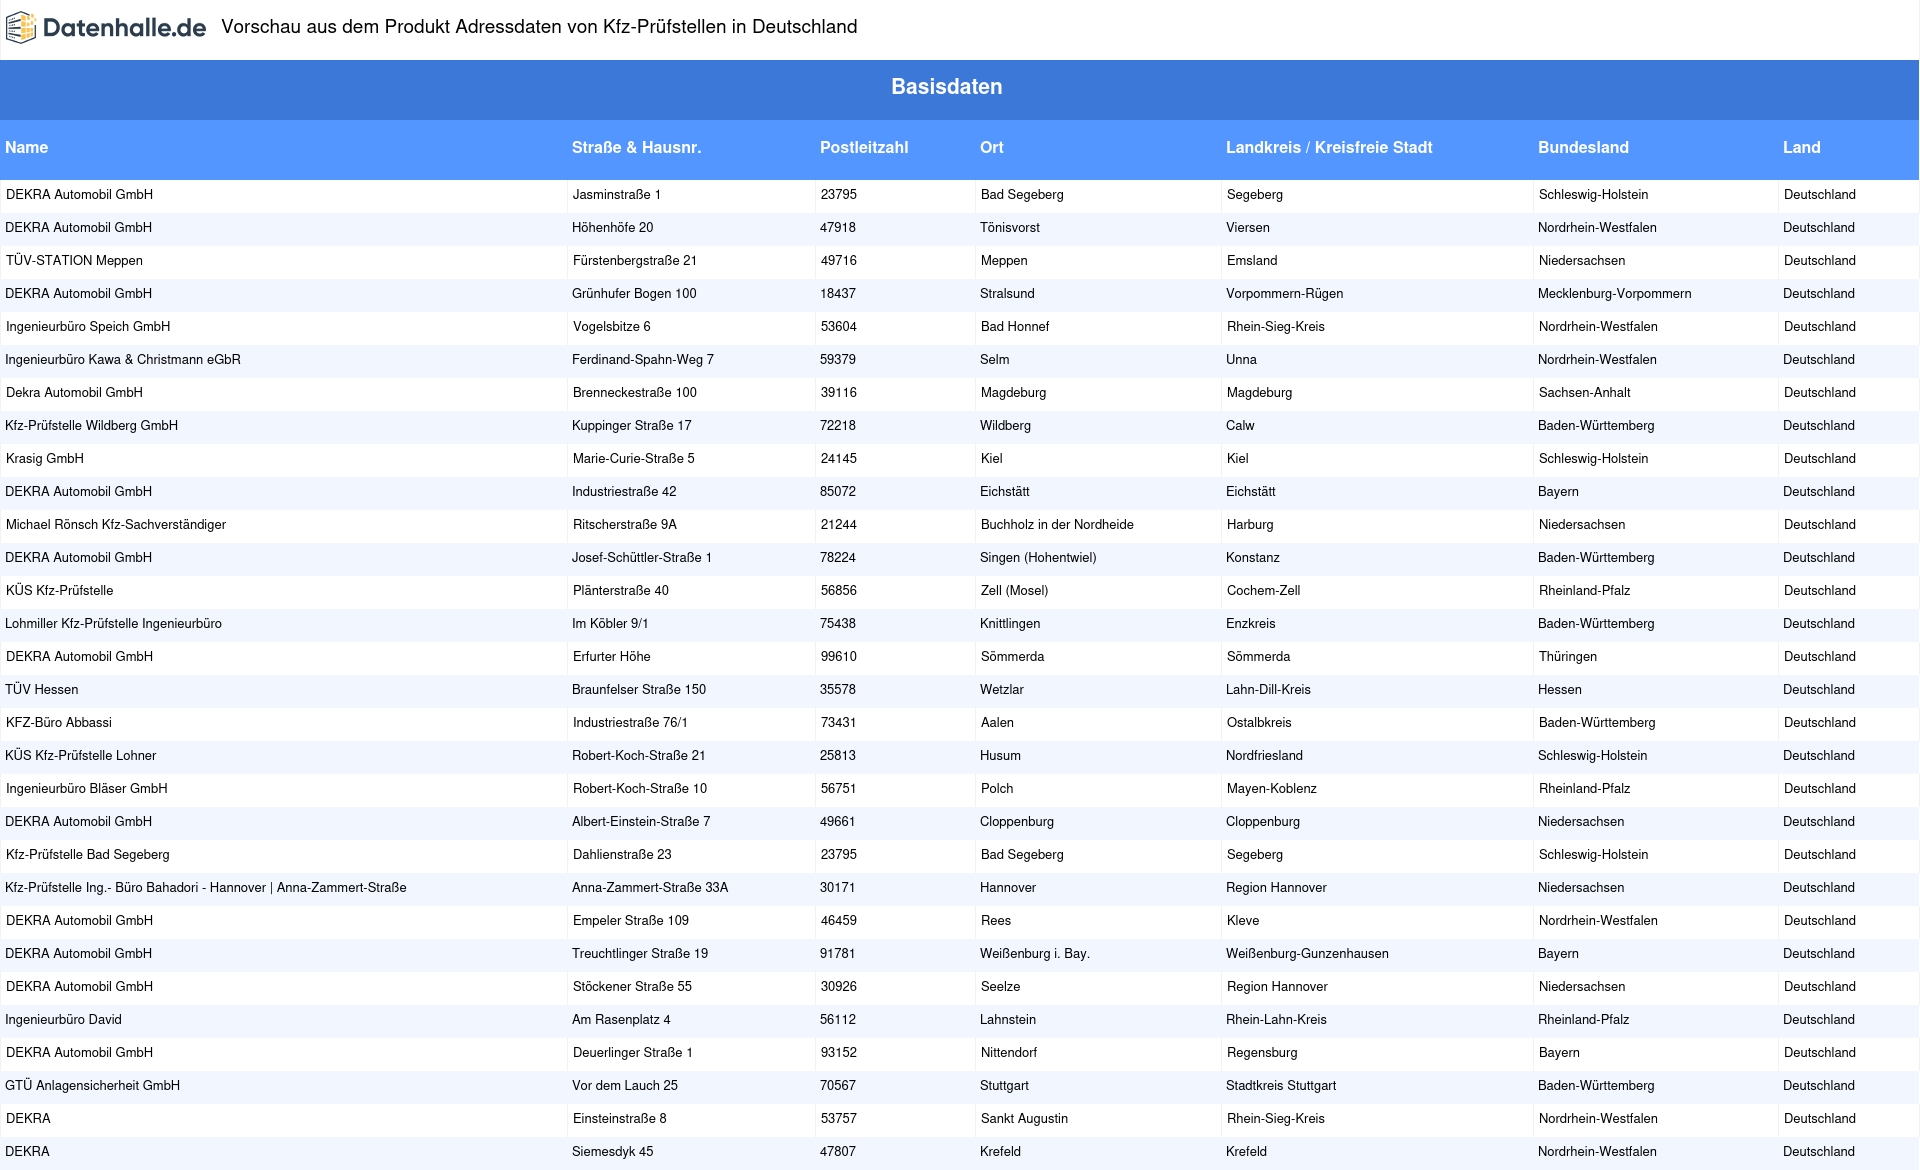Click the Datenhalle.de logo icon
This screenshot has width=1920, height=1170.
click(x=21, y=28)
